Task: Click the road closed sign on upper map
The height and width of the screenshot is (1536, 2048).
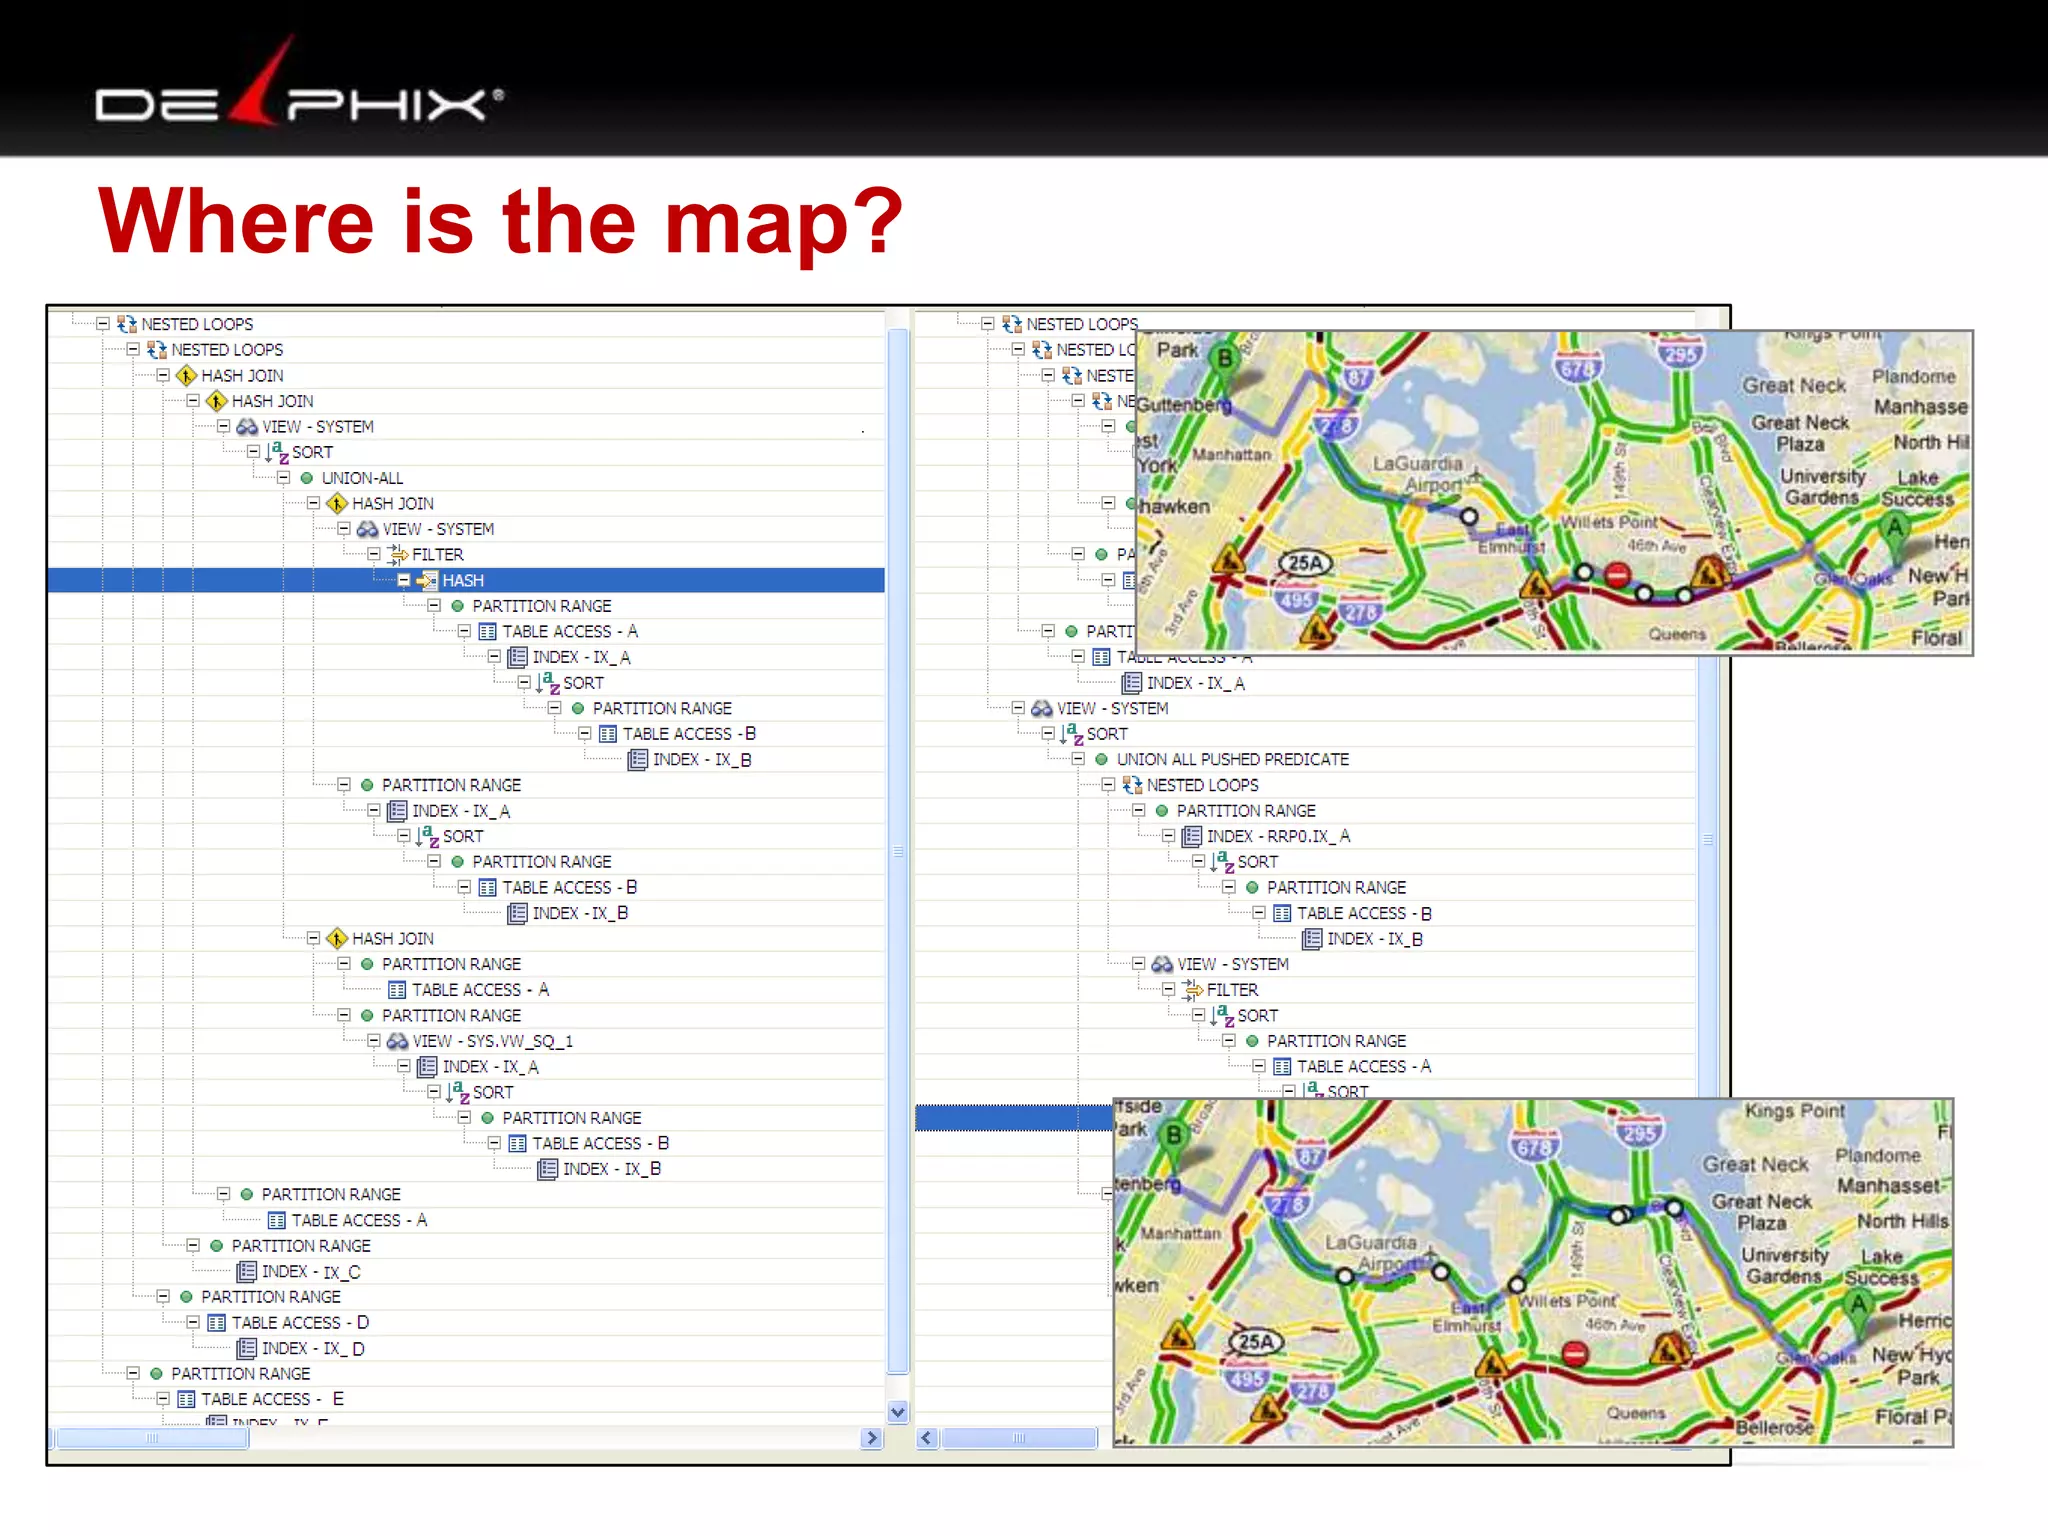Action: pos(1617,574)
